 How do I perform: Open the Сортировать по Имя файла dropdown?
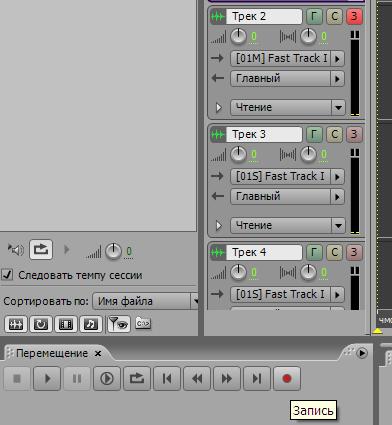(x=145, y=301)
